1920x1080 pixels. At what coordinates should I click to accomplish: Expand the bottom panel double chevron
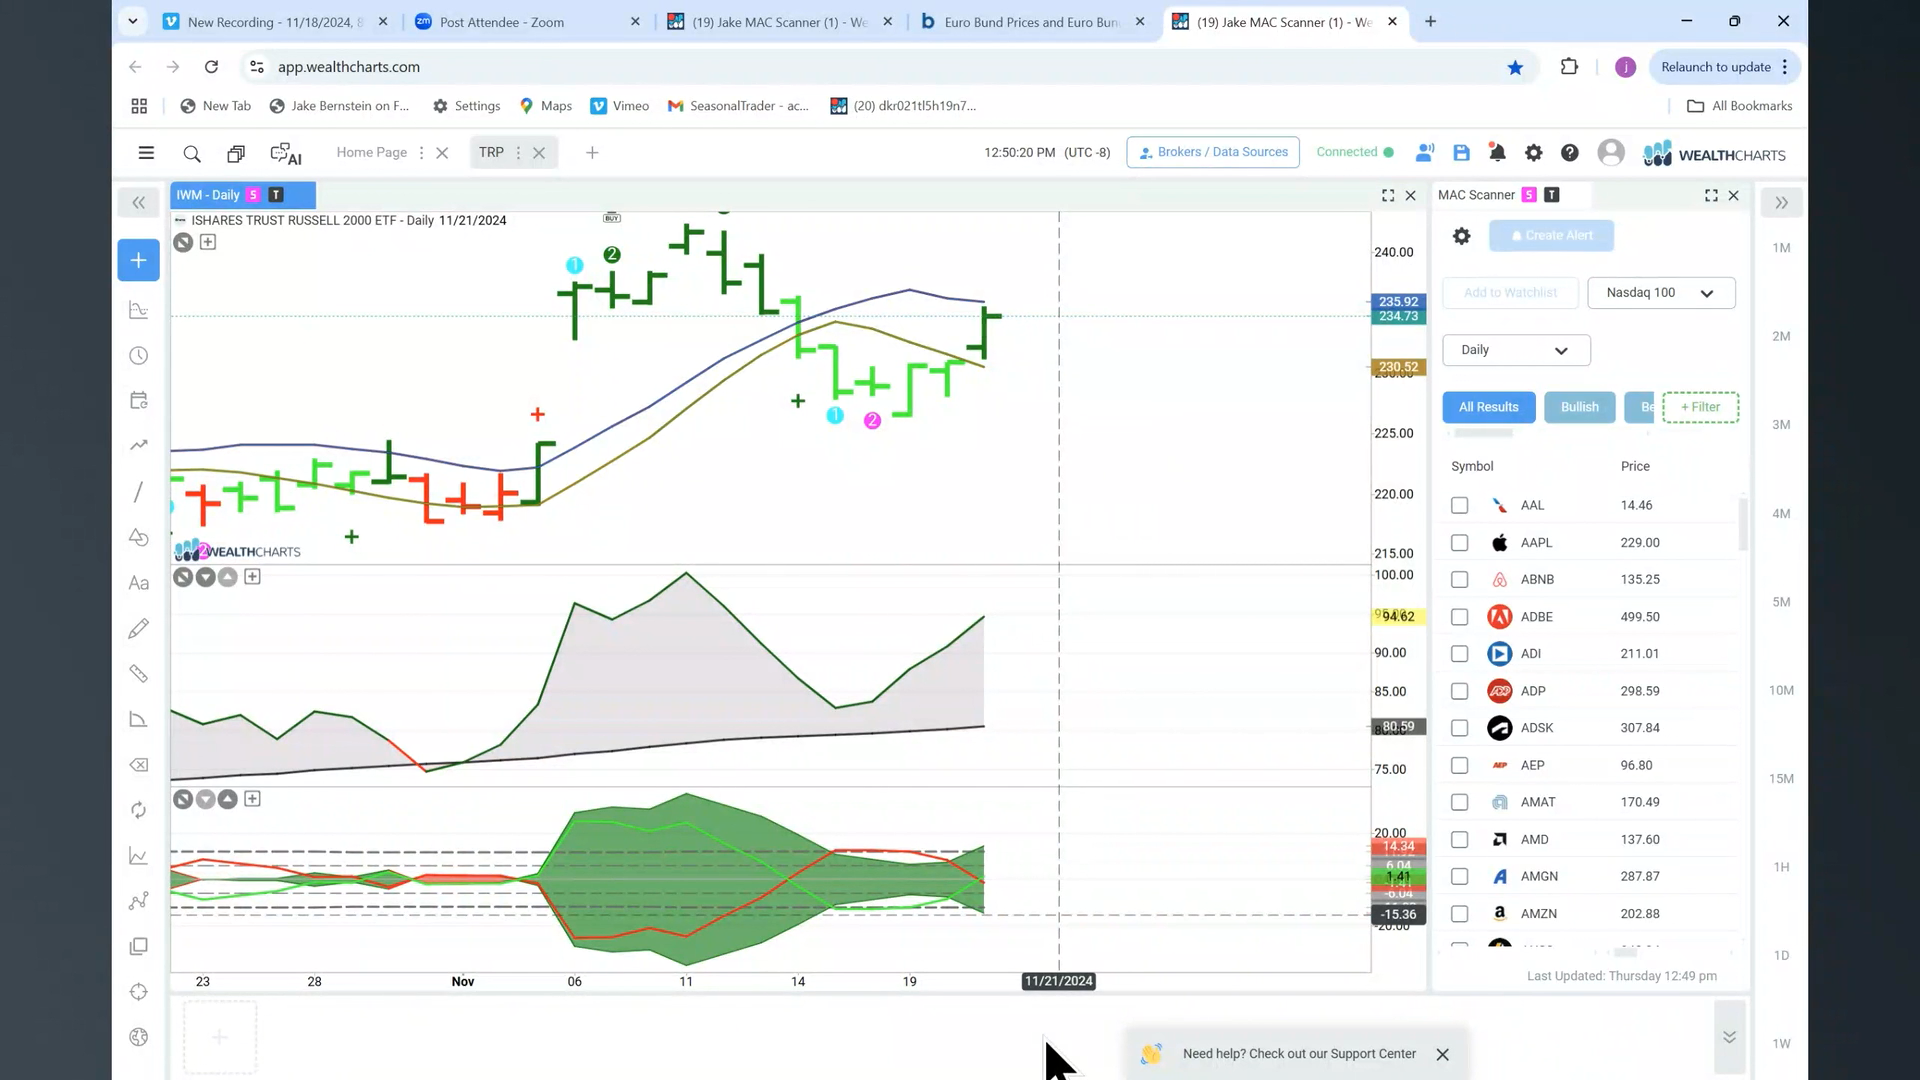(1729, 1037)
